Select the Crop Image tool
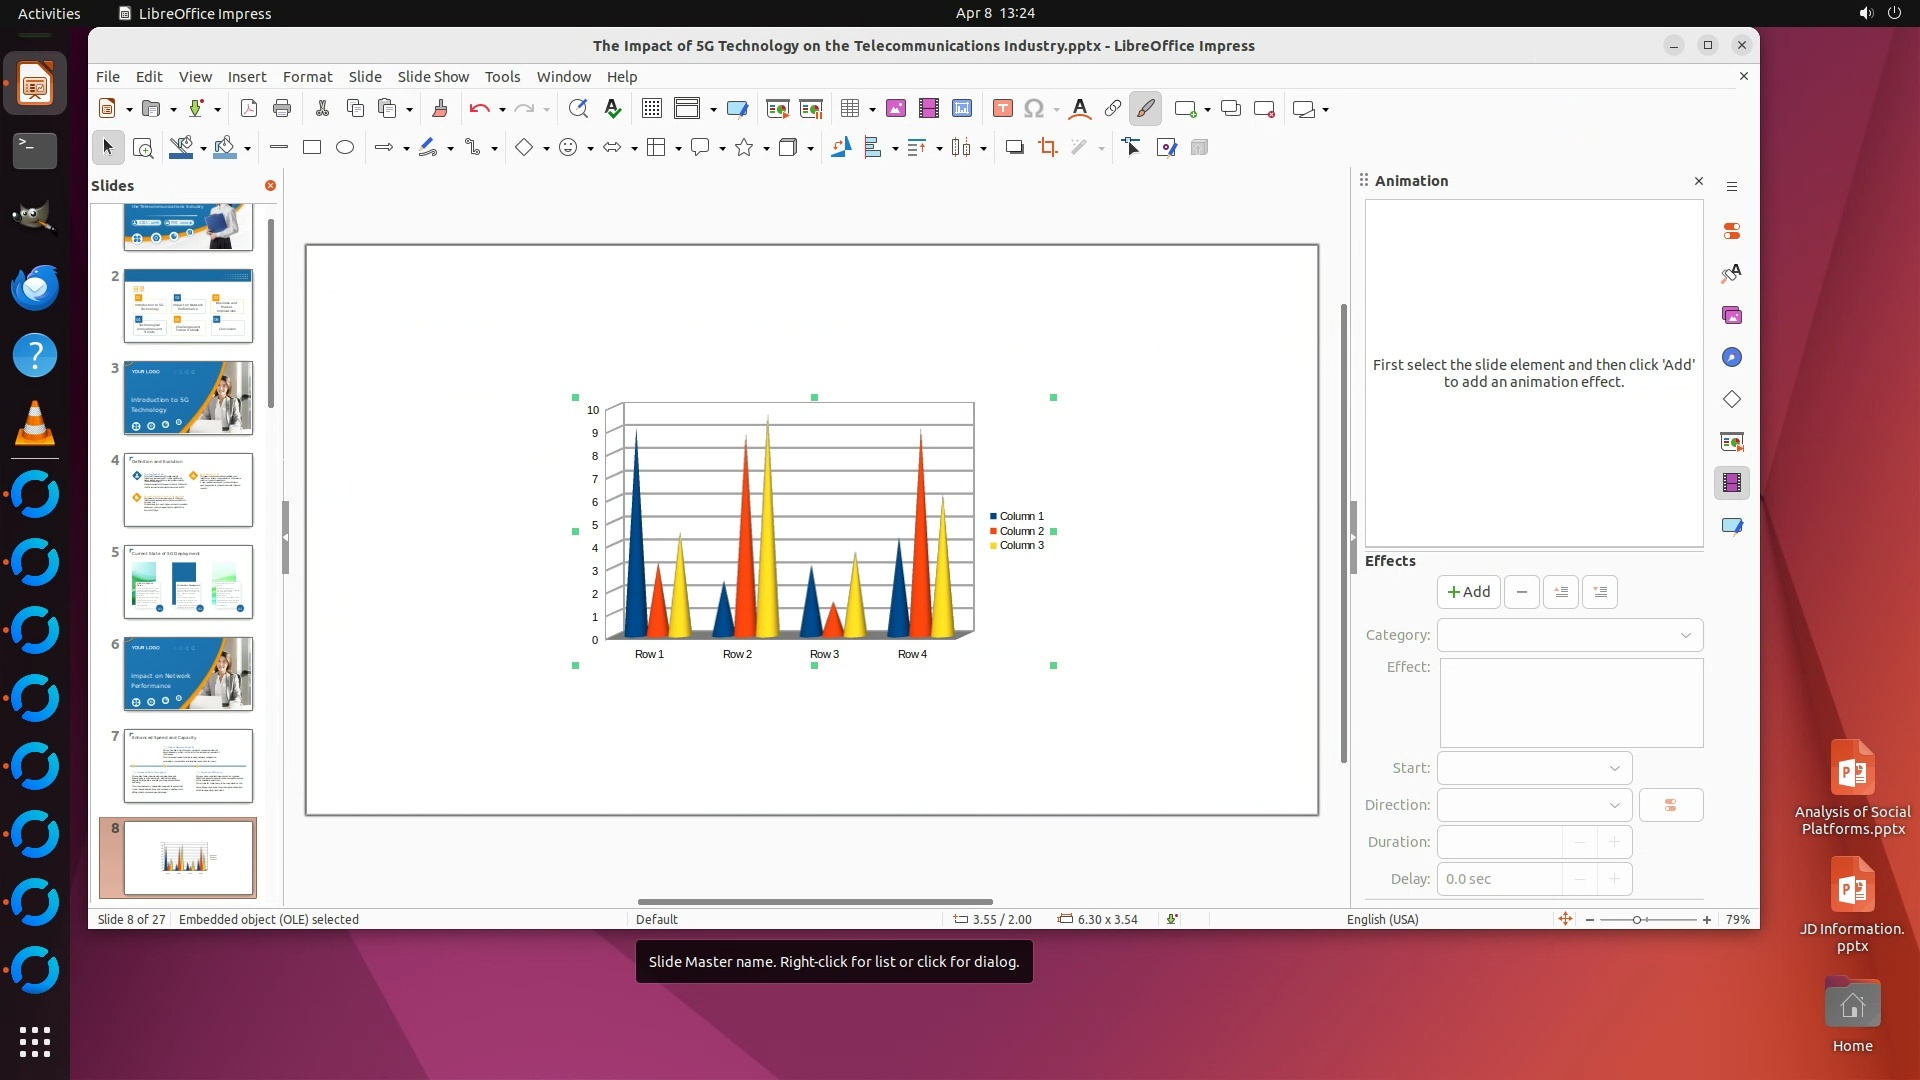 coord(1047,148)
